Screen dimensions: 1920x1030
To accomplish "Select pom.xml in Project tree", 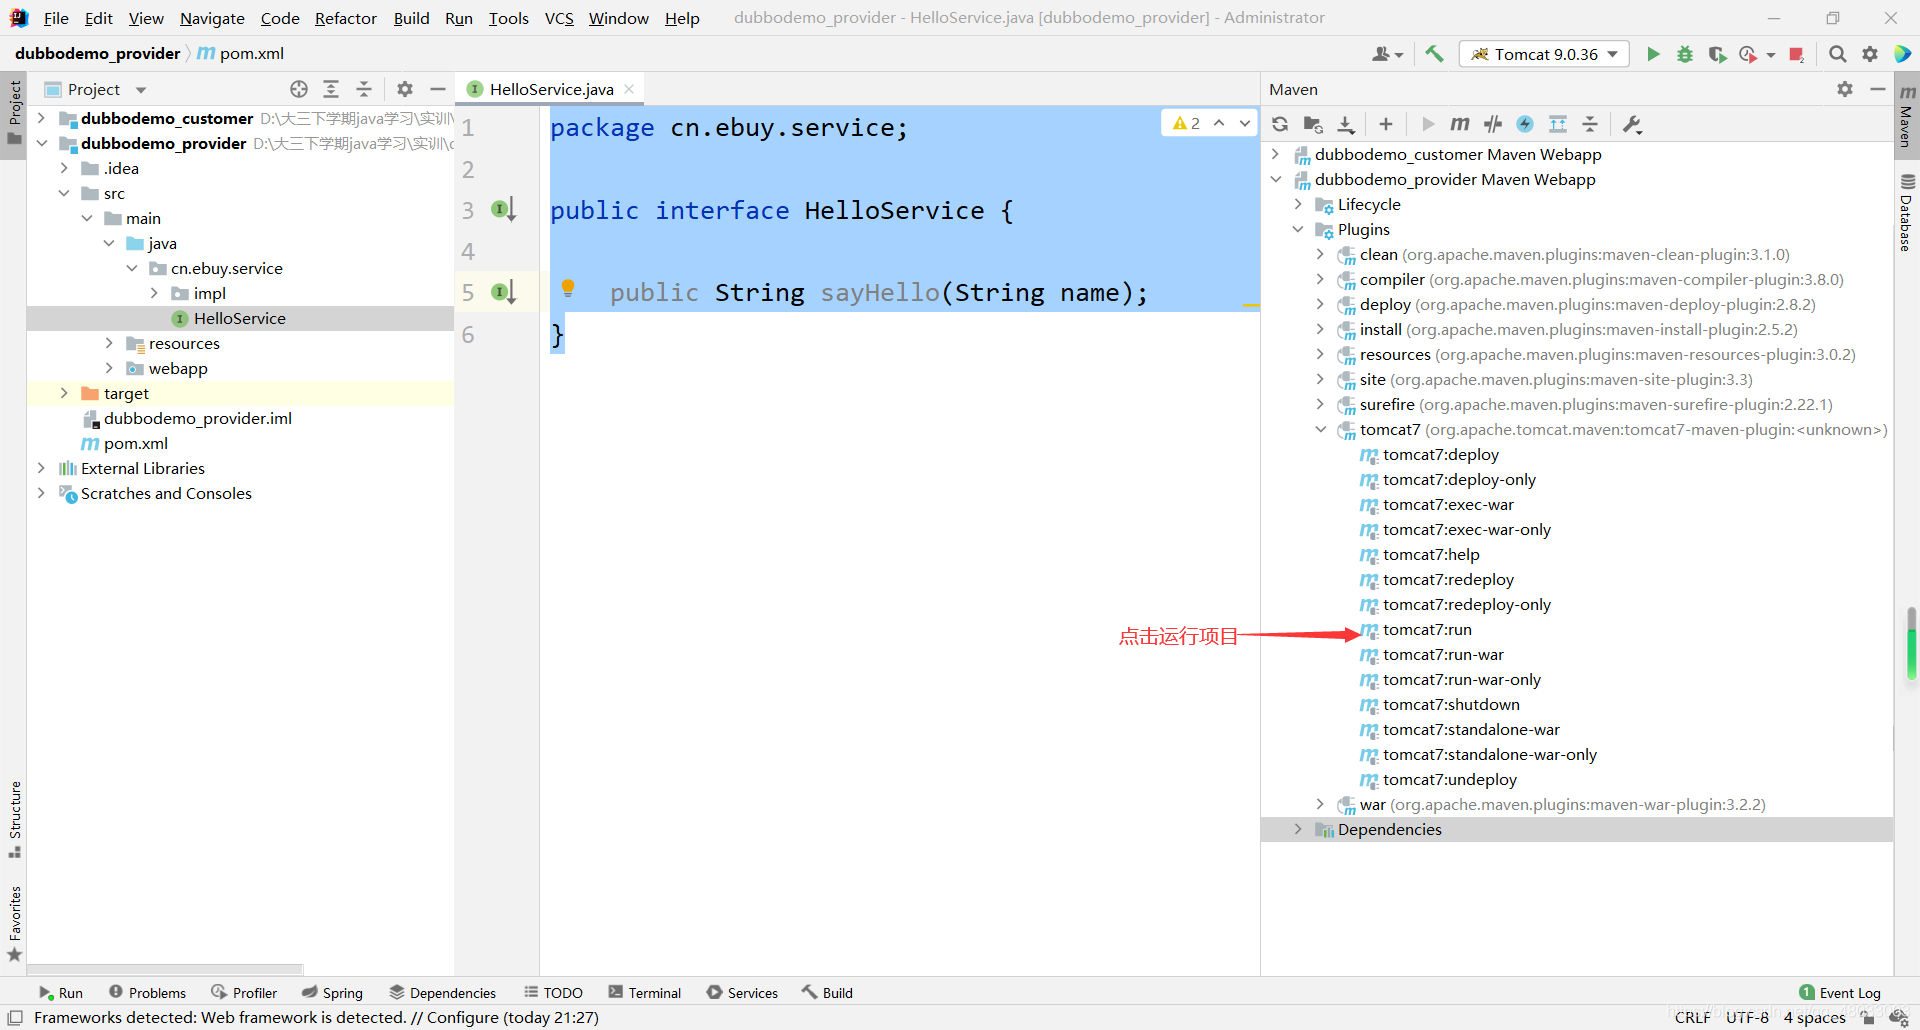I will (x=135, y=443).
